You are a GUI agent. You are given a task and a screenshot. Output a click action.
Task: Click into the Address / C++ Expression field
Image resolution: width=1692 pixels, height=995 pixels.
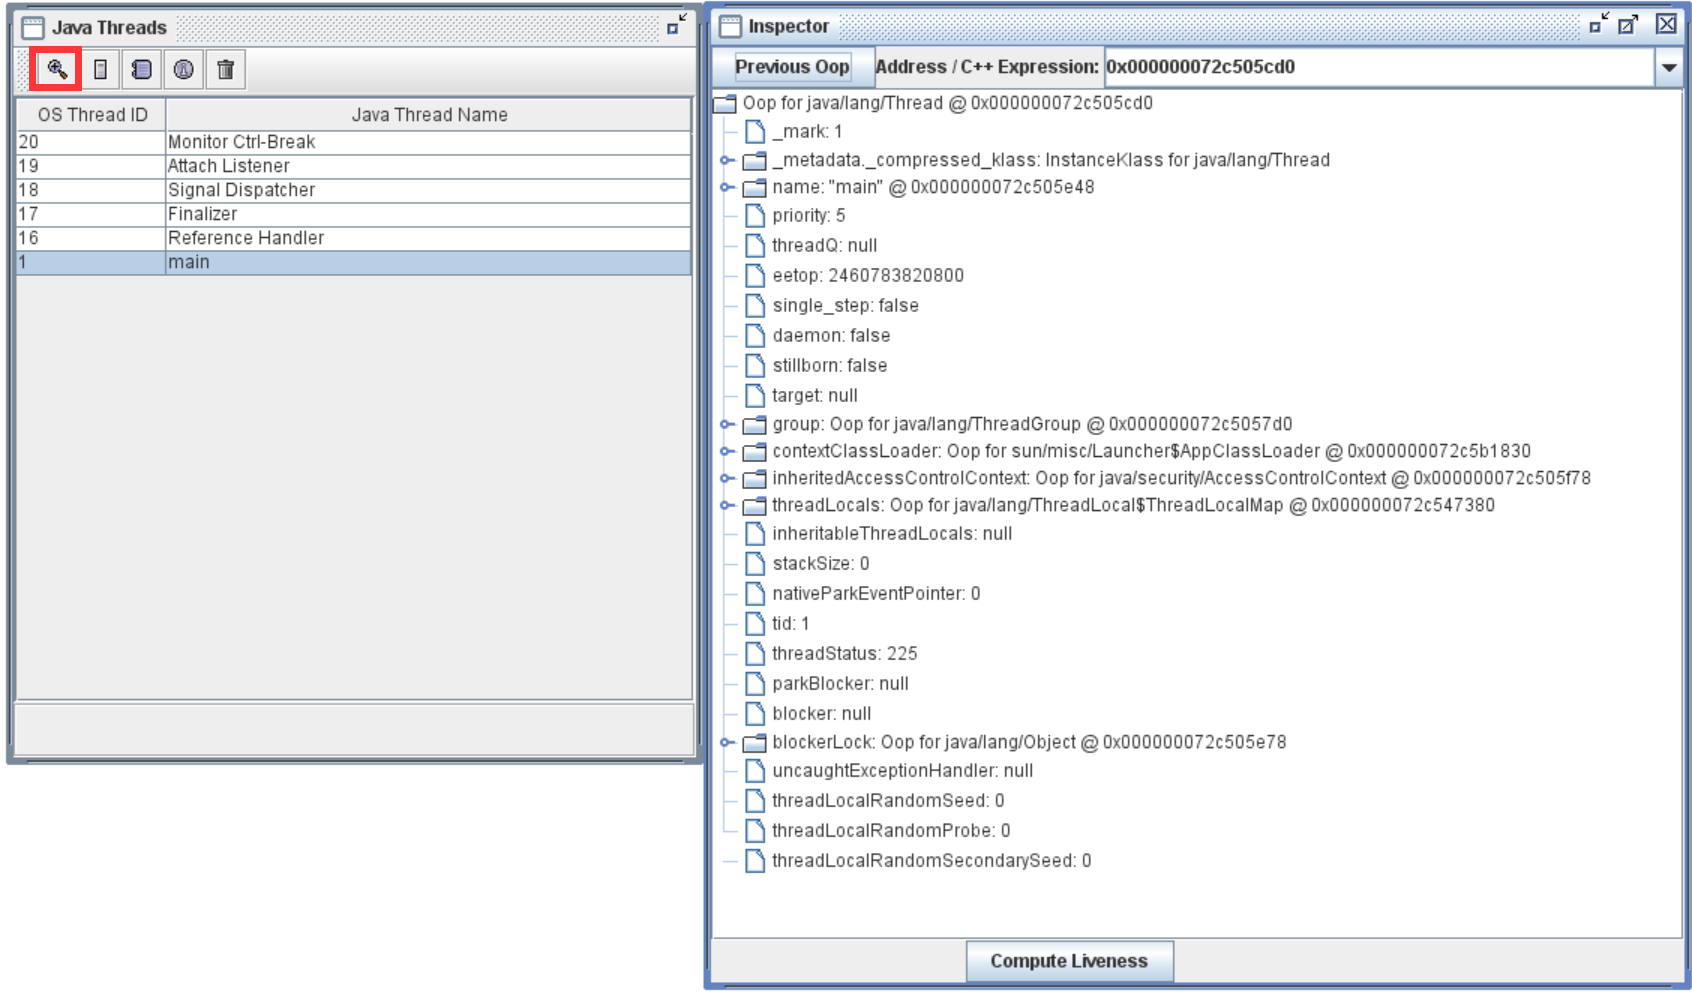coord(1379,67)
